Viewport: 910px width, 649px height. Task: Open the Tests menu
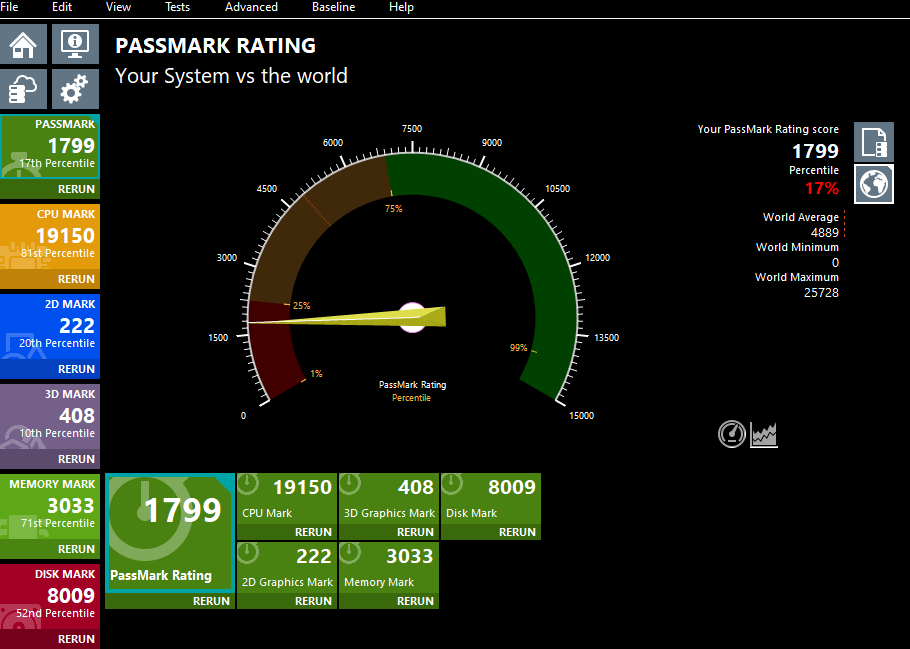tap(177, 7)
